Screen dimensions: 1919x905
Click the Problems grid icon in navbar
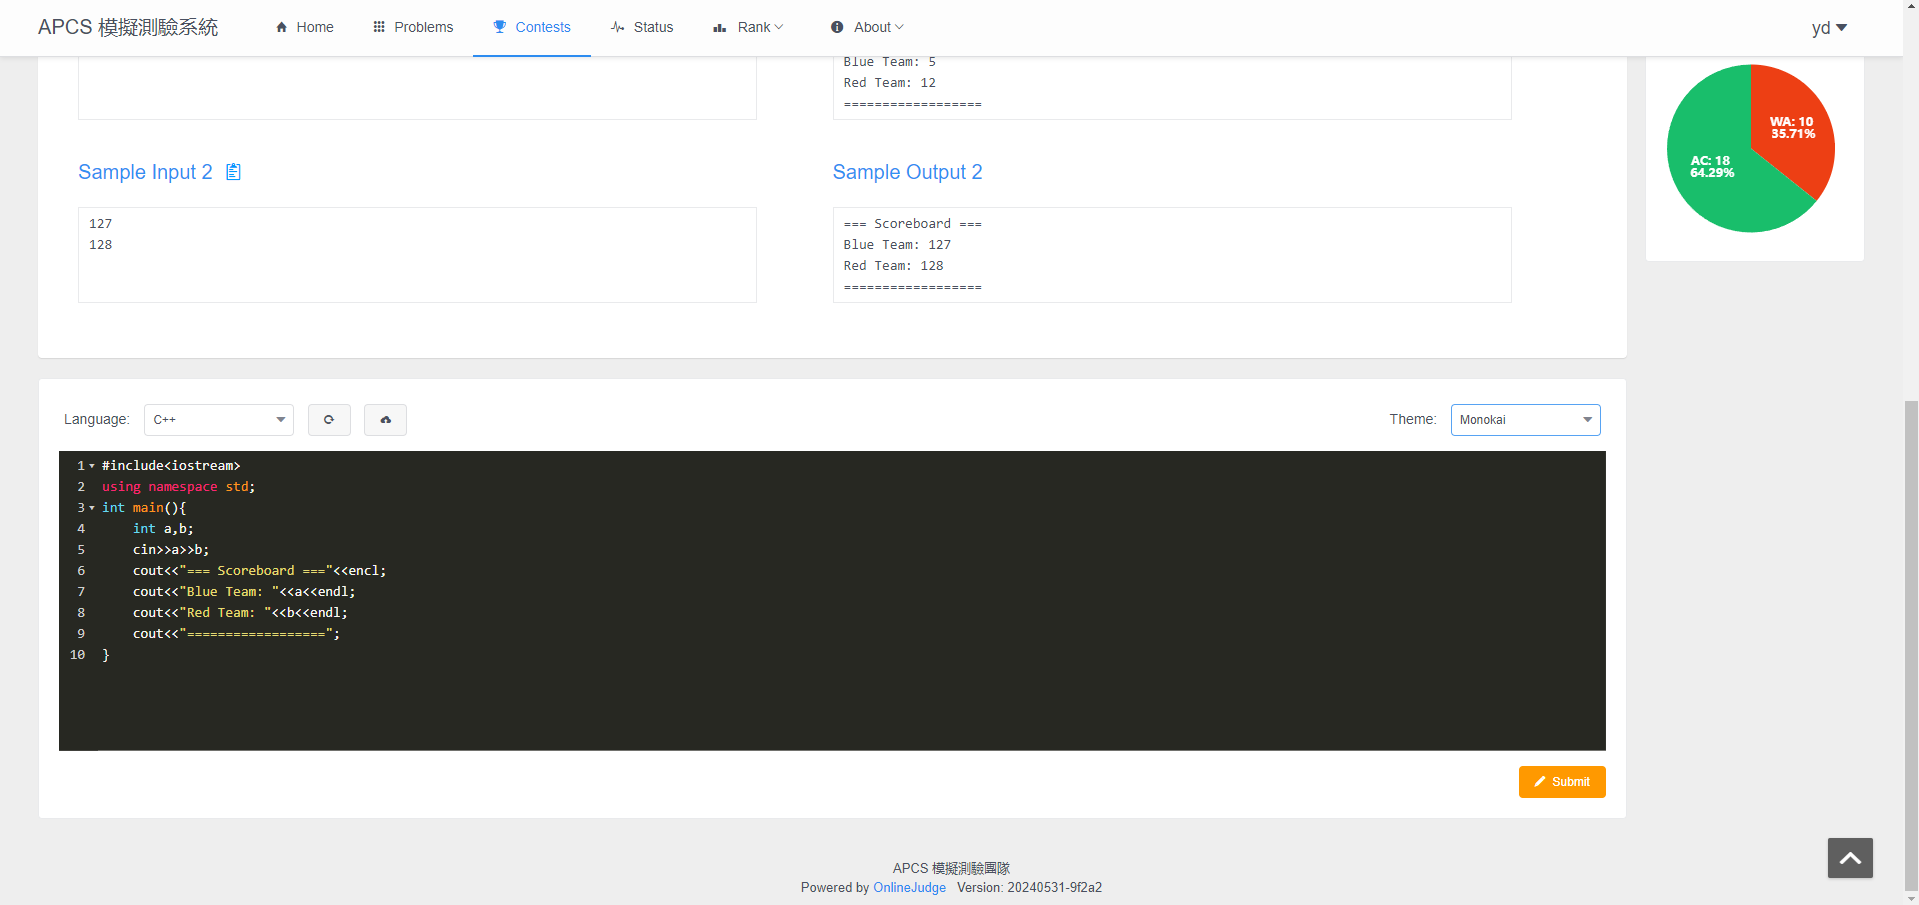pos(379,27)
